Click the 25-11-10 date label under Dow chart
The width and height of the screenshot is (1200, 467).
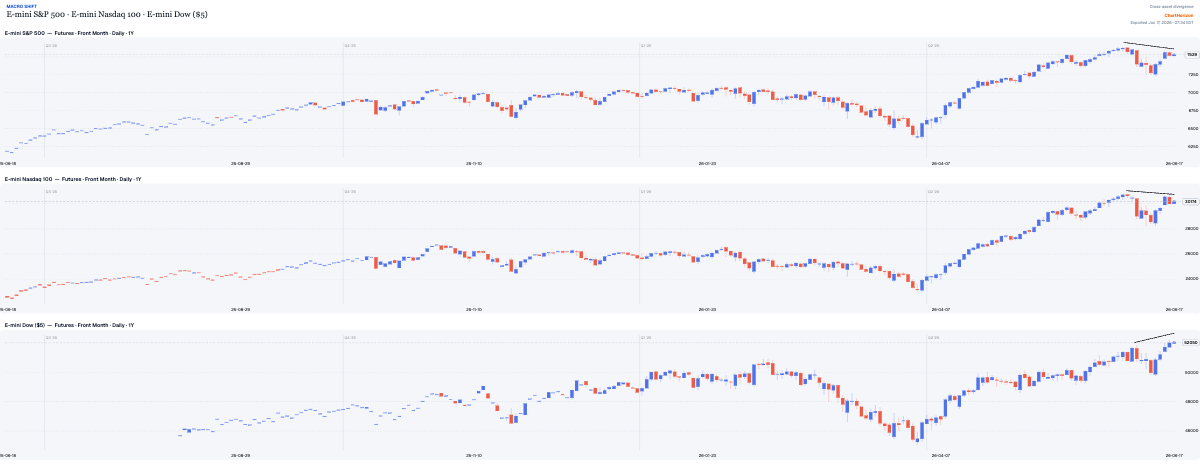[474, 455]
